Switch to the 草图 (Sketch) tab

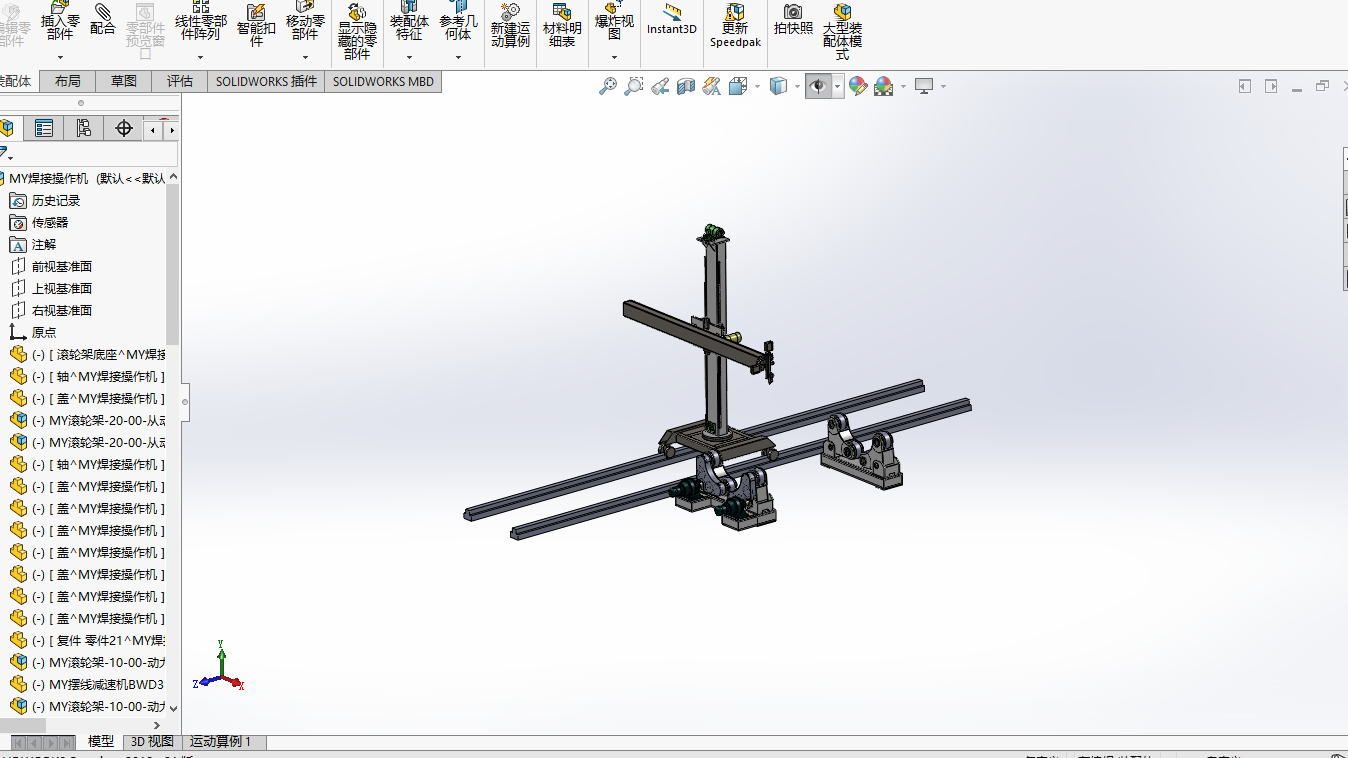124,81
